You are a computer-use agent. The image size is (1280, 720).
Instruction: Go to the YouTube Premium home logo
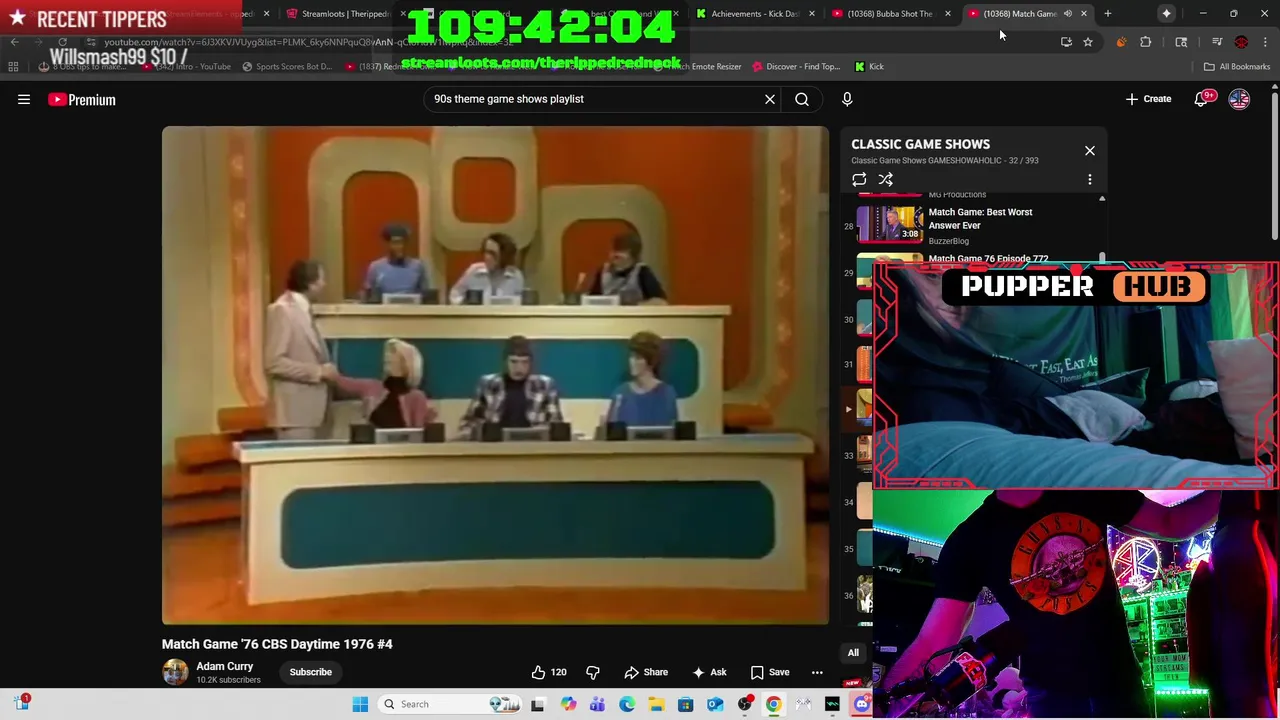82,100
